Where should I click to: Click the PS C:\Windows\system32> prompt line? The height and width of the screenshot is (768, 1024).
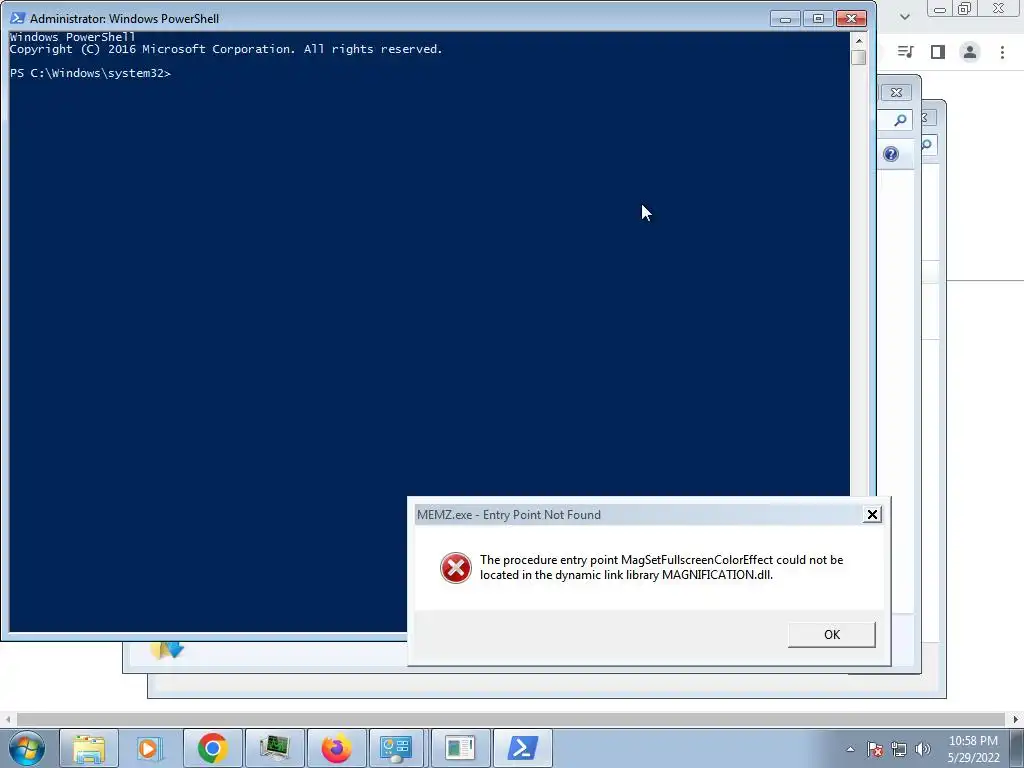click(90, 73)
